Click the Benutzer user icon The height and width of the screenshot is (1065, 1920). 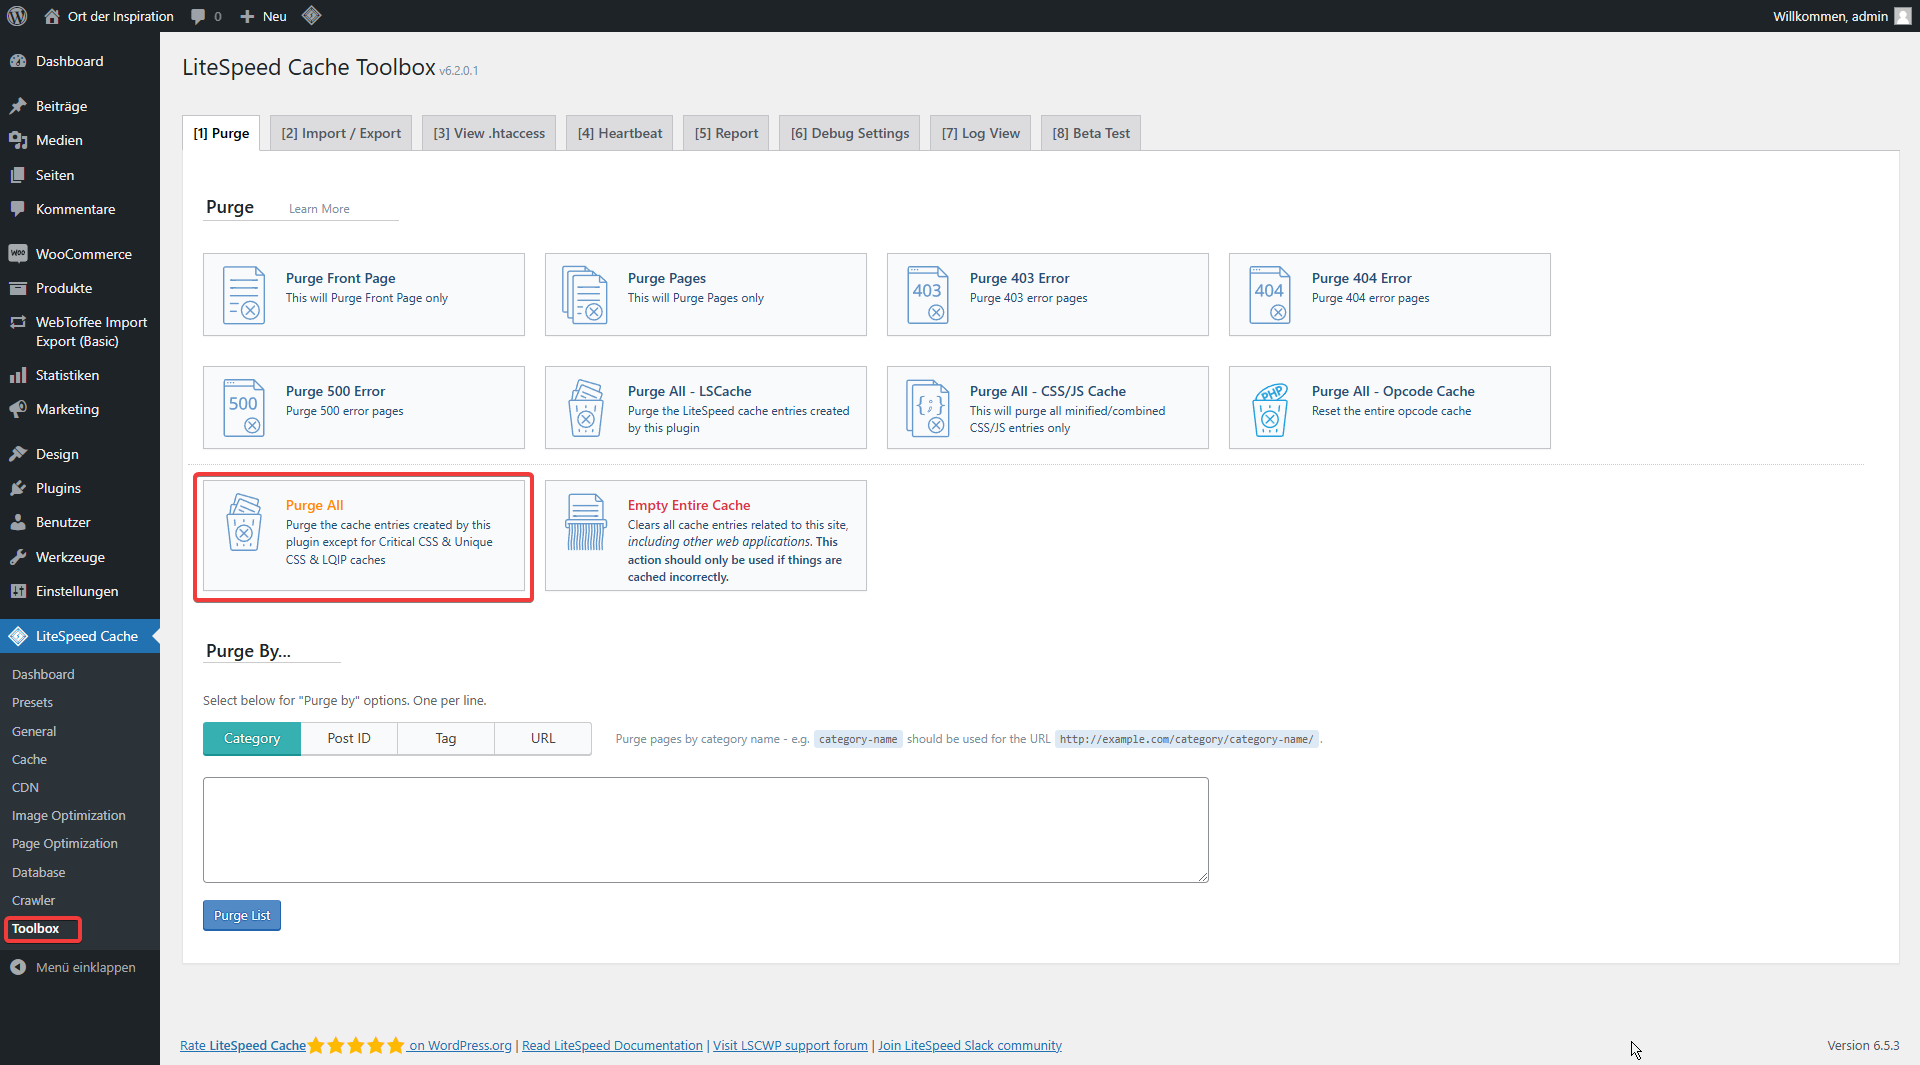pyautogui.click(x=18, y=522)
